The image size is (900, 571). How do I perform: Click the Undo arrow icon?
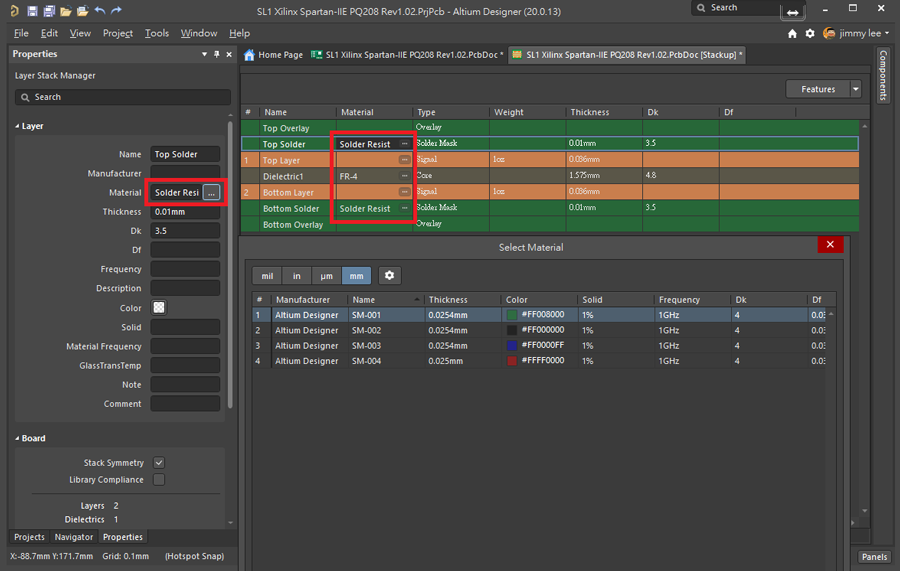click(x=99, y=11)
